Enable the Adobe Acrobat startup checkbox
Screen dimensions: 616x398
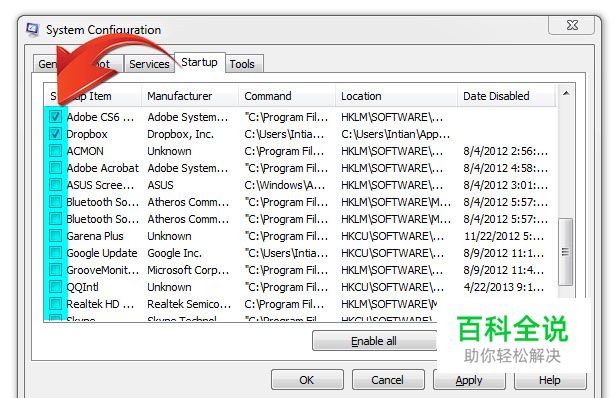[x=55, y=168]
